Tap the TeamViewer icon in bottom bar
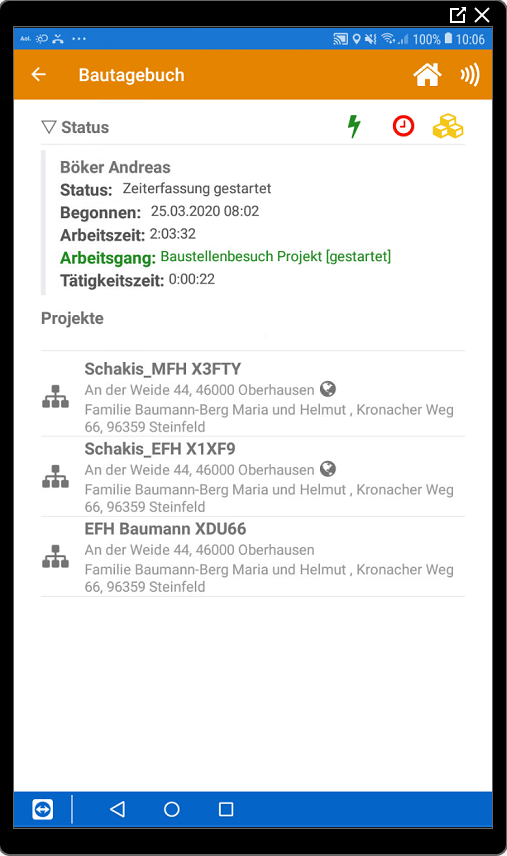 tap(43, 809)
